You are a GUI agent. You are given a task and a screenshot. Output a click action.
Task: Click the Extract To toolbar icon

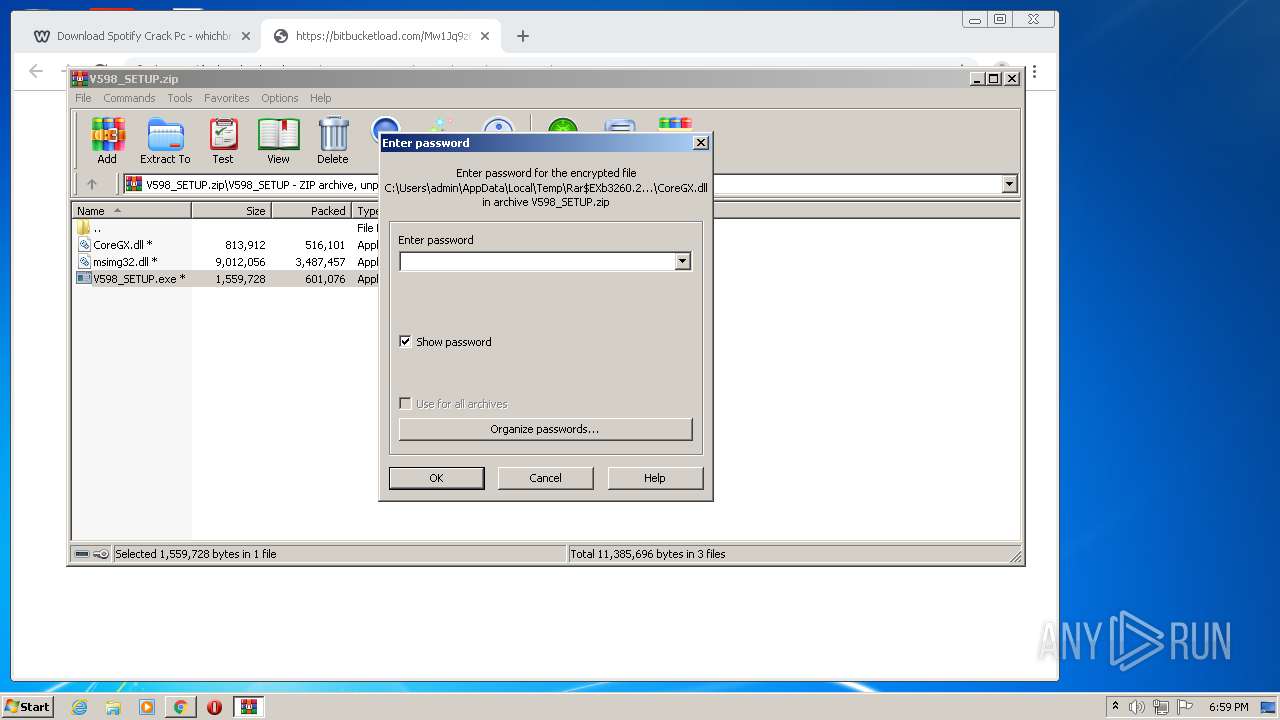click(165, 141)
